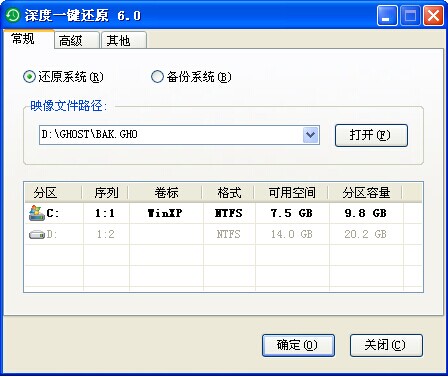Click the bold NTFS cell in C: row
The width and height of the screenshot is (448, 377).
coord(229,213)
